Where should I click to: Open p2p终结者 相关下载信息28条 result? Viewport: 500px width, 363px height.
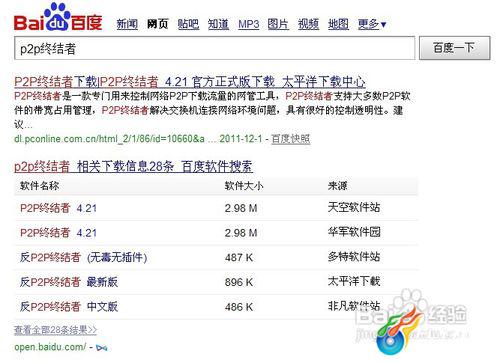[133, 166]
